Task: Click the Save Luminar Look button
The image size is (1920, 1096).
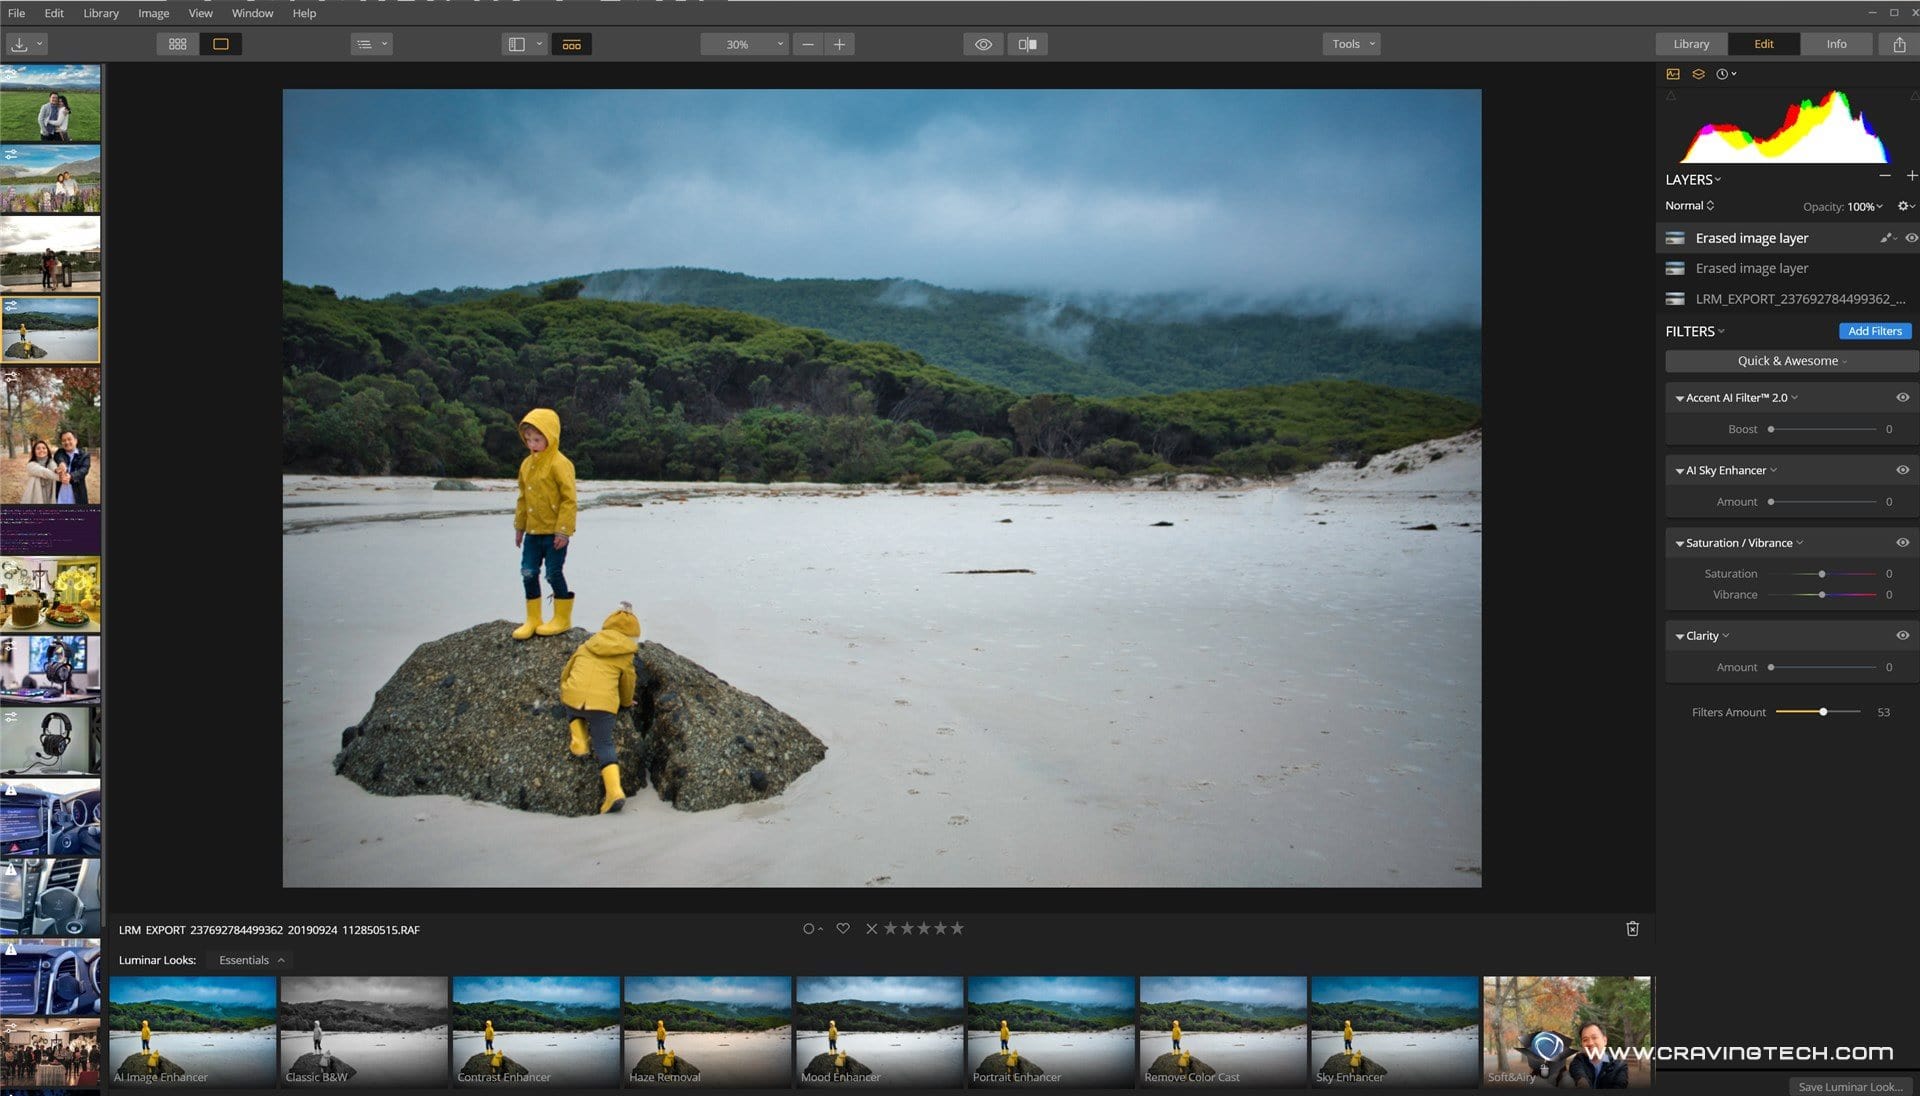Action: point(1850,1086)
